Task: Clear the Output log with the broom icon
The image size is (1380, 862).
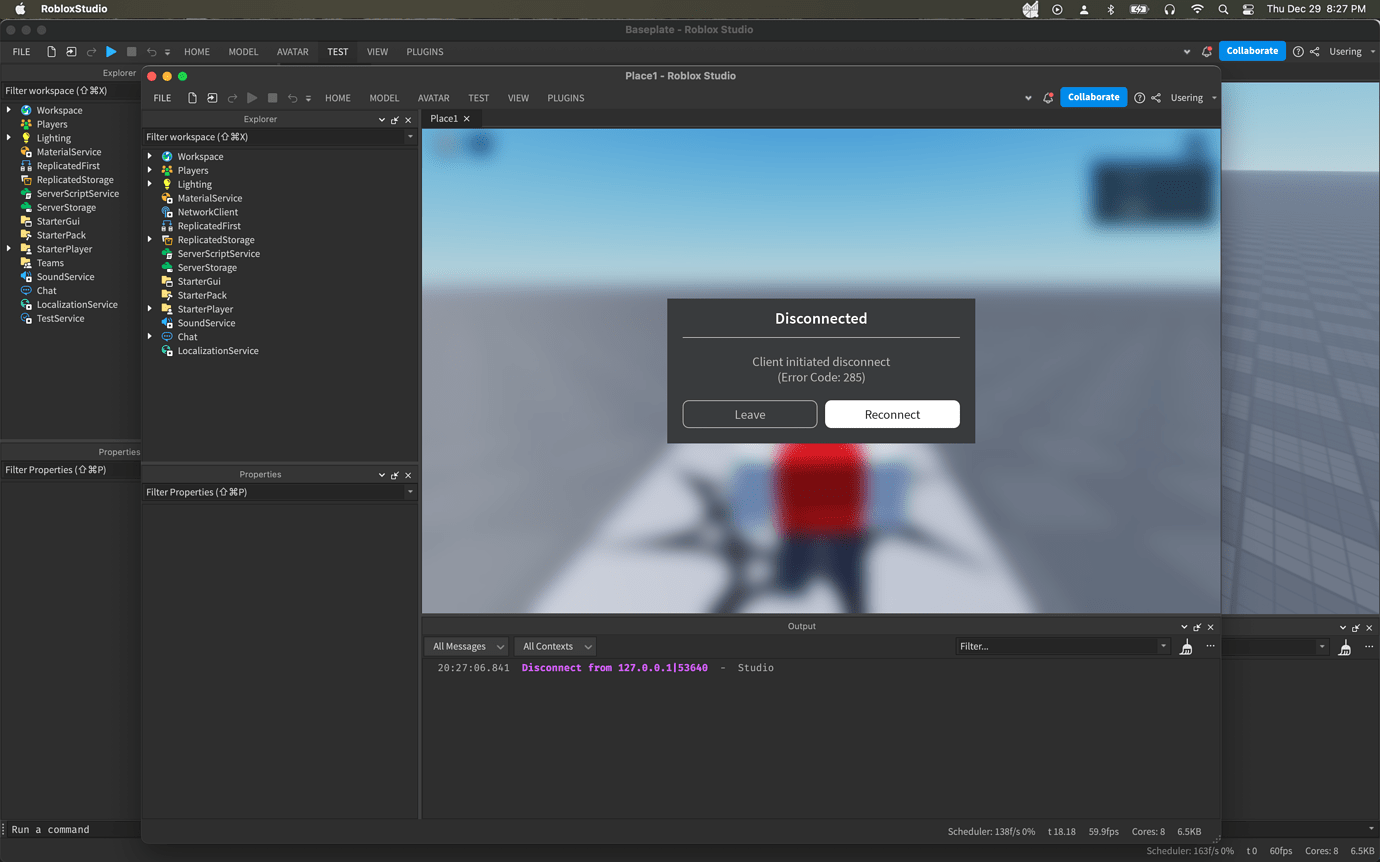Action: 1186,646
